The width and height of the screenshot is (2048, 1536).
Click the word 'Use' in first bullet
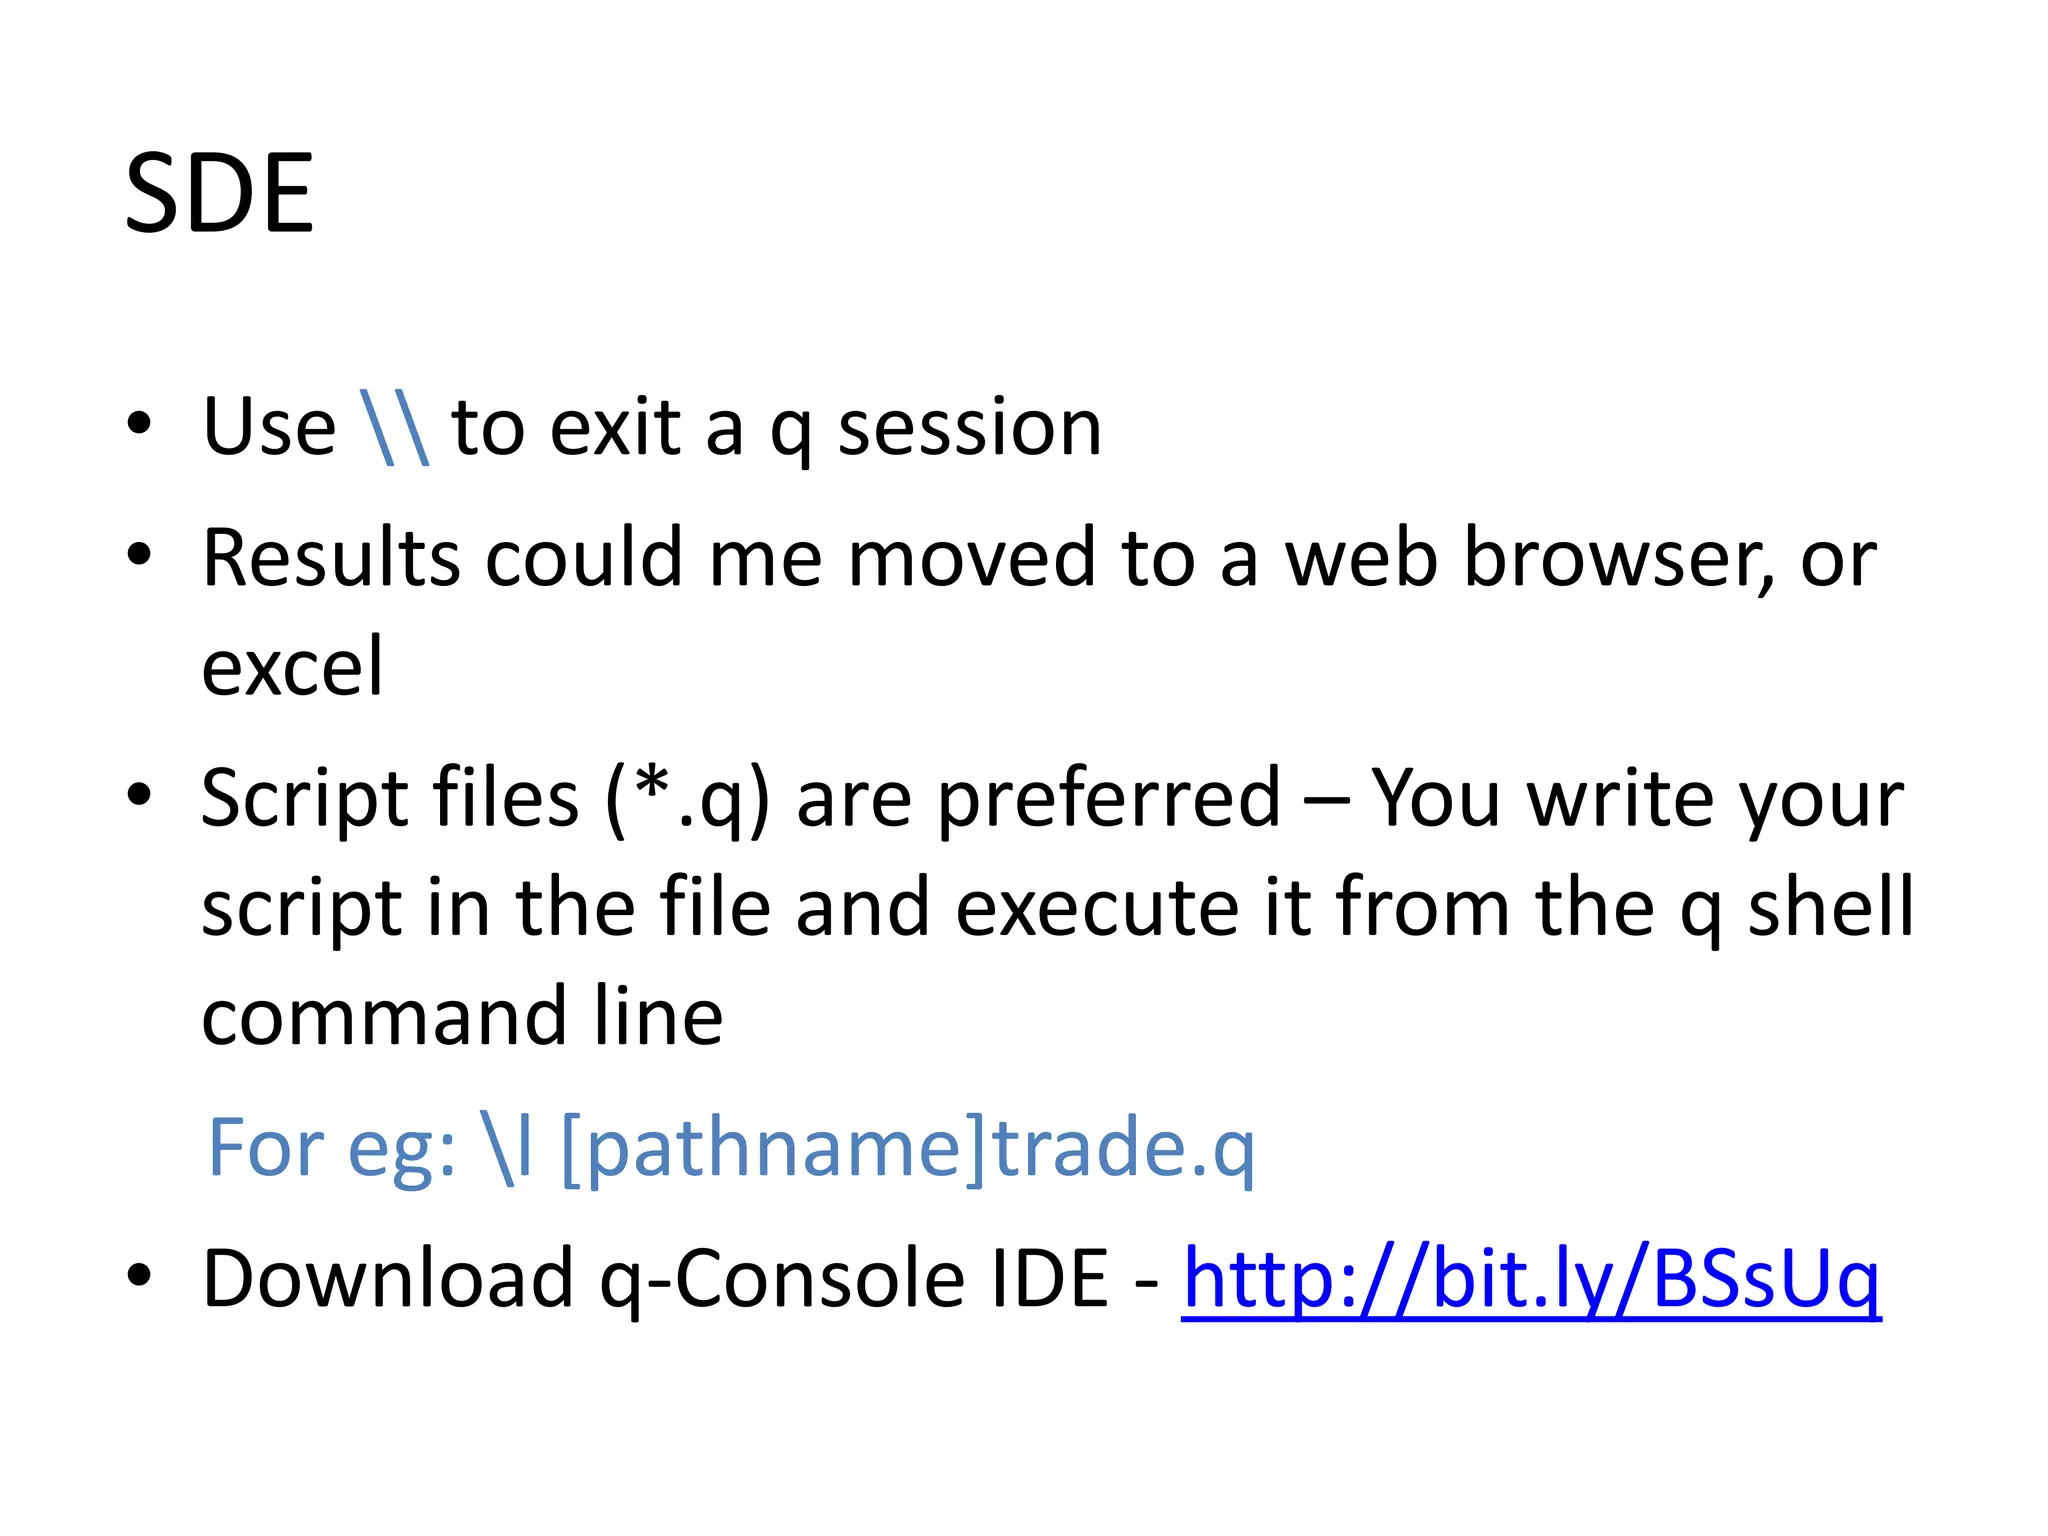(x=269, y=428)
